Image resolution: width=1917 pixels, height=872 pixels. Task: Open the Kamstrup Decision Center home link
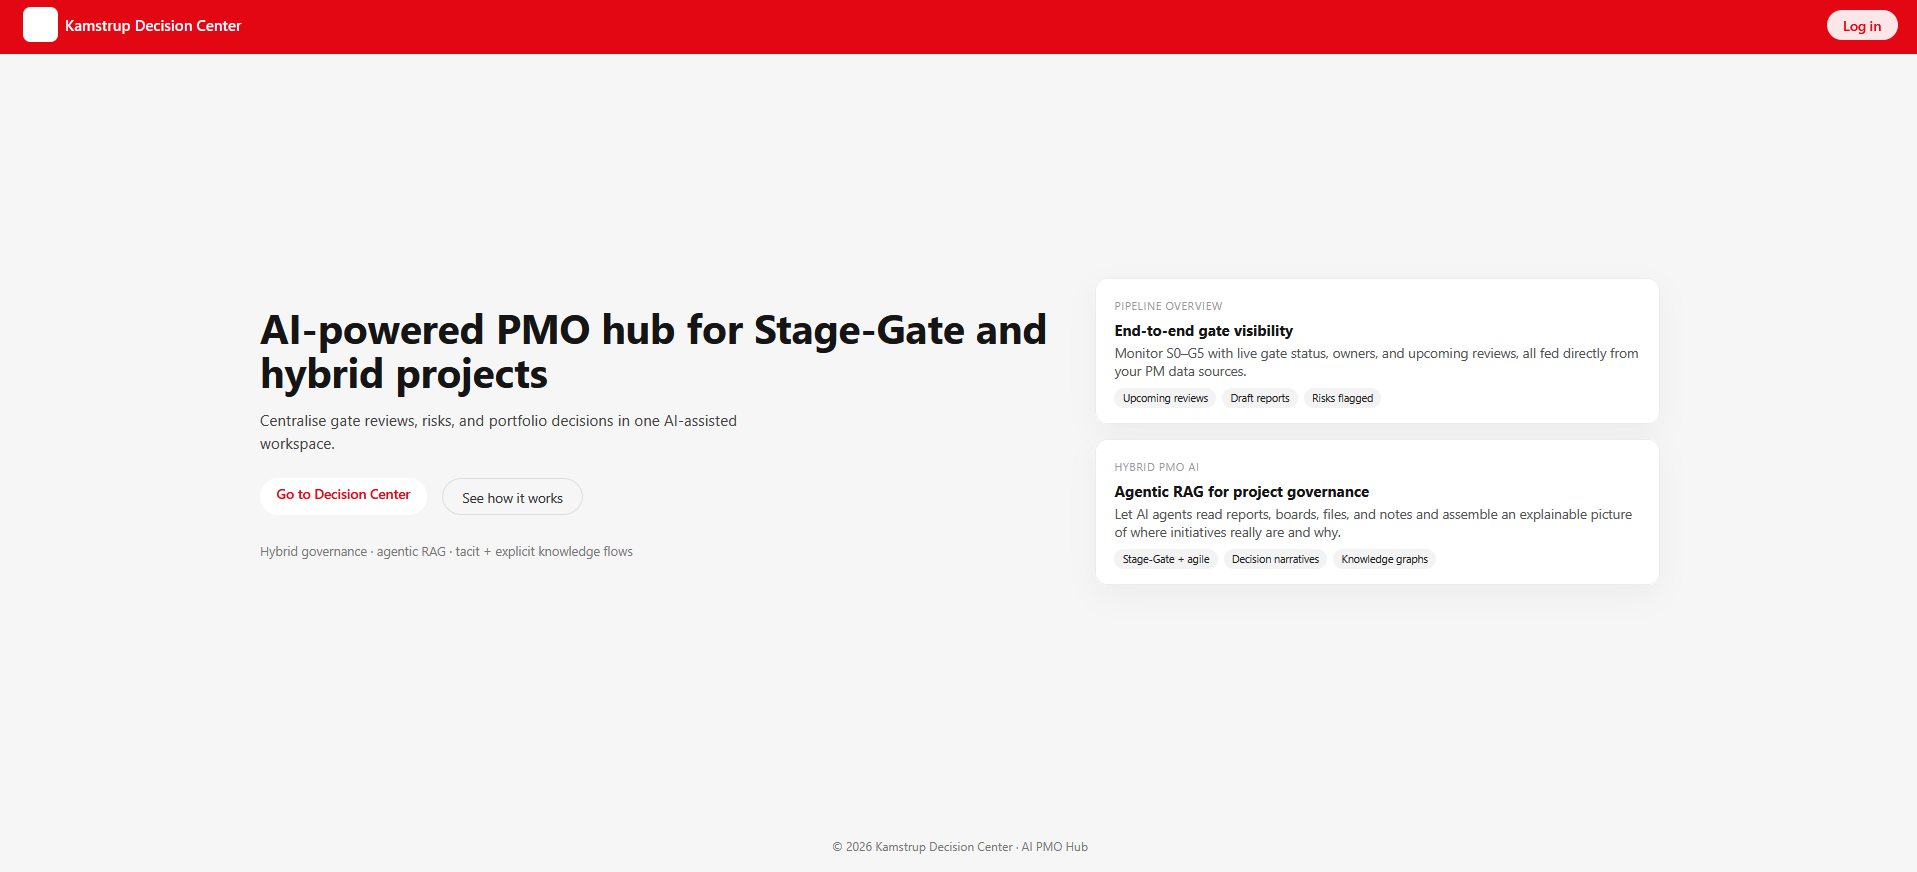click(153, 26)
